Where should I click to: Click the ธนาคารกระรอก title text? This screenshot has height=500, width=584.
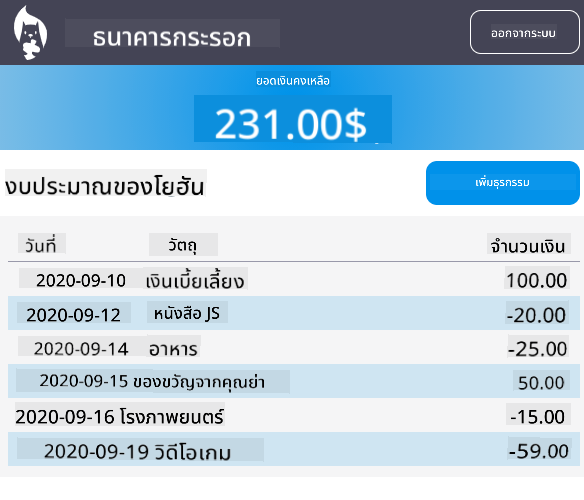pyautogui.click(x=172, y=37)
